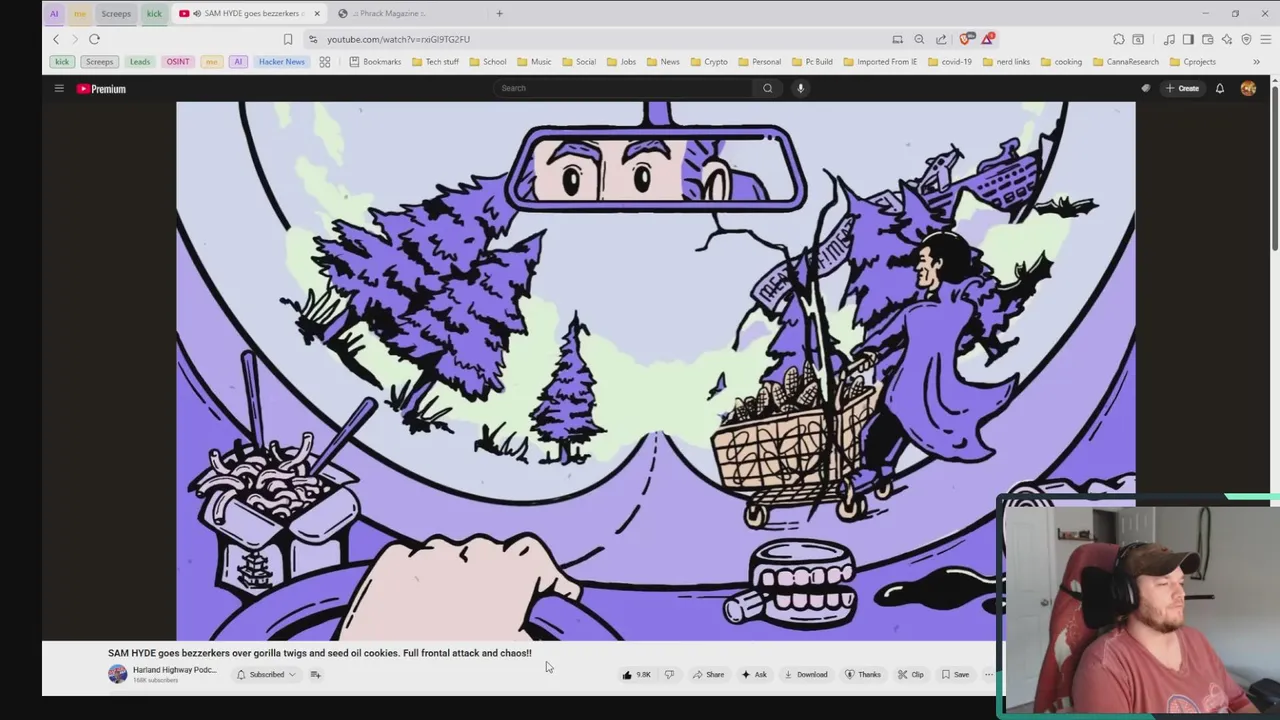Select the SAM HYDE goes bezzerkers tab
Viewport: 1280px width, 720px height.
250,14
